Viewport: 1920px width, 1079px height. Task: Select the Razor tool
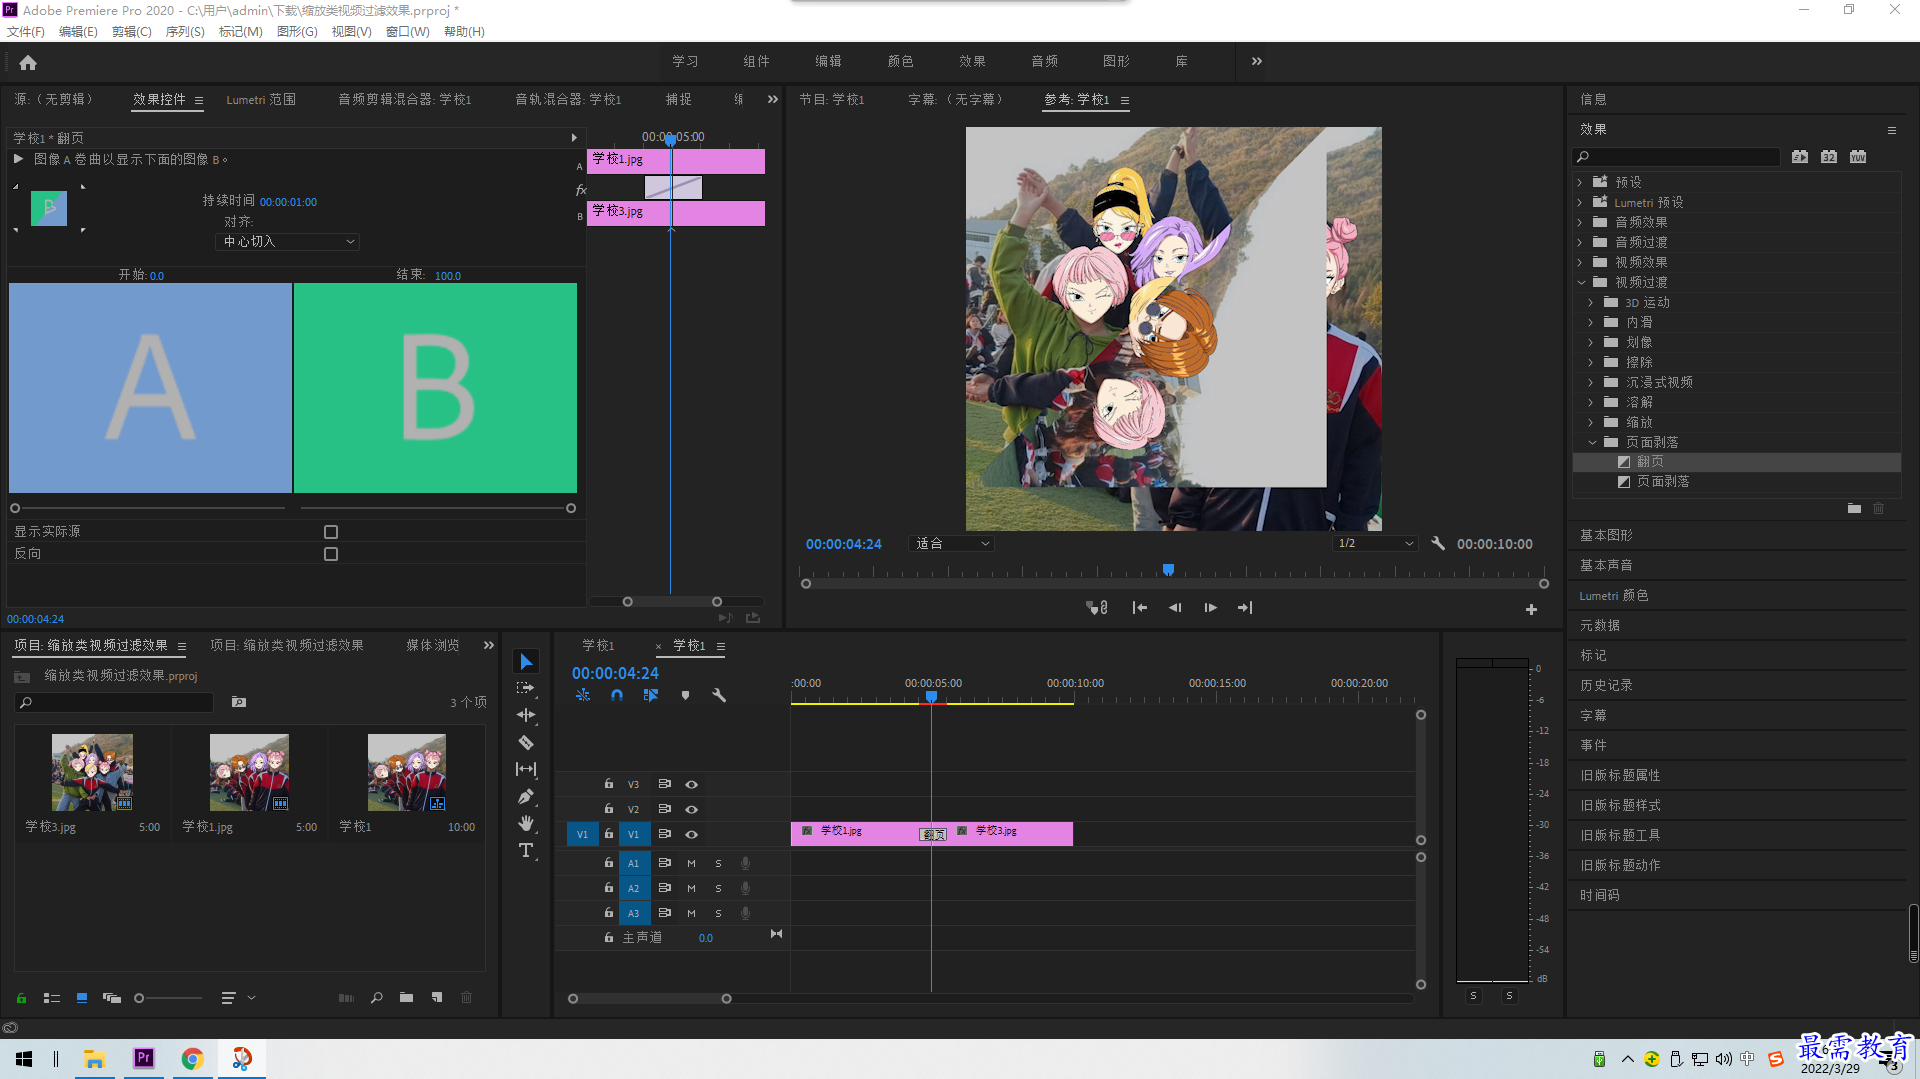(526, 742)
